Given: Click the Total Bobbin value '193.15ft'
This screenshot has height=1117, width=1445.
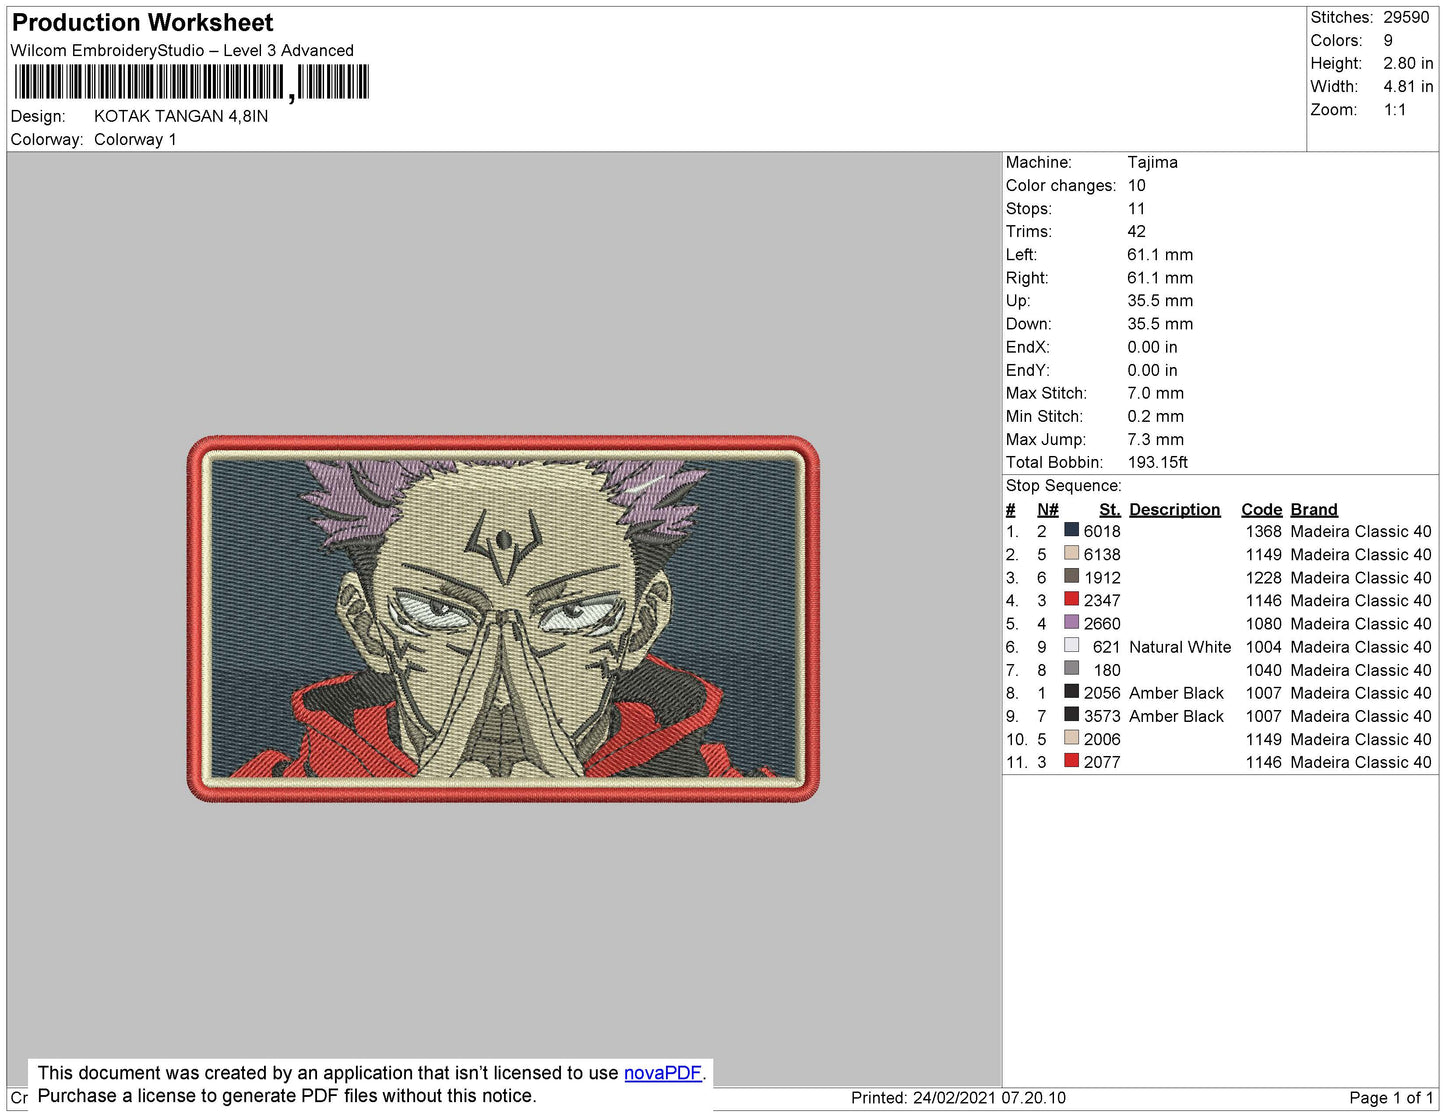Looking at the screenshot, I should (1157, 463).
